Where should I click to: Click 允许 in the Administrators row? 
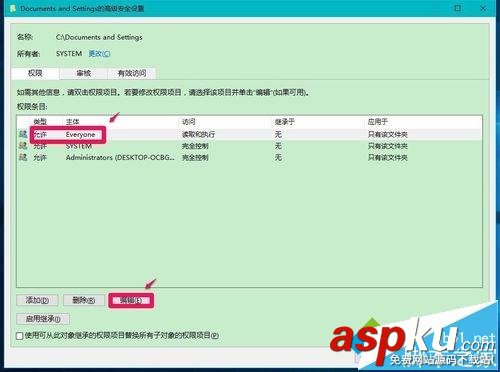click(40, 157)
